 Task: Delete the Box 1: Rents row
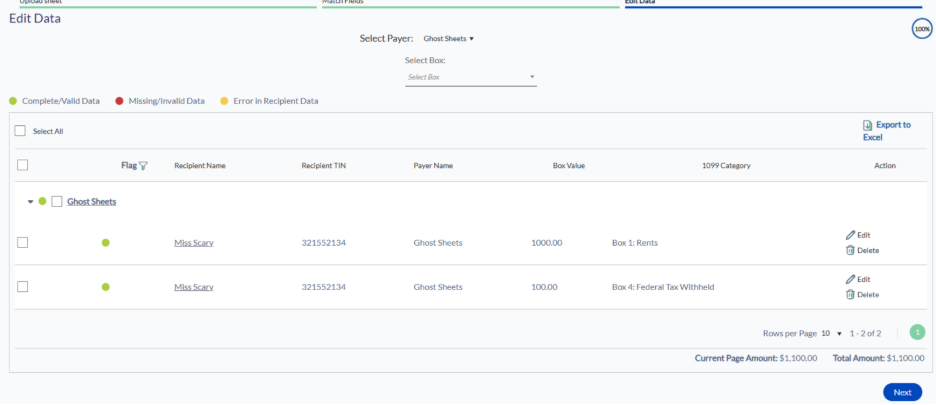(x=861, y=250)
